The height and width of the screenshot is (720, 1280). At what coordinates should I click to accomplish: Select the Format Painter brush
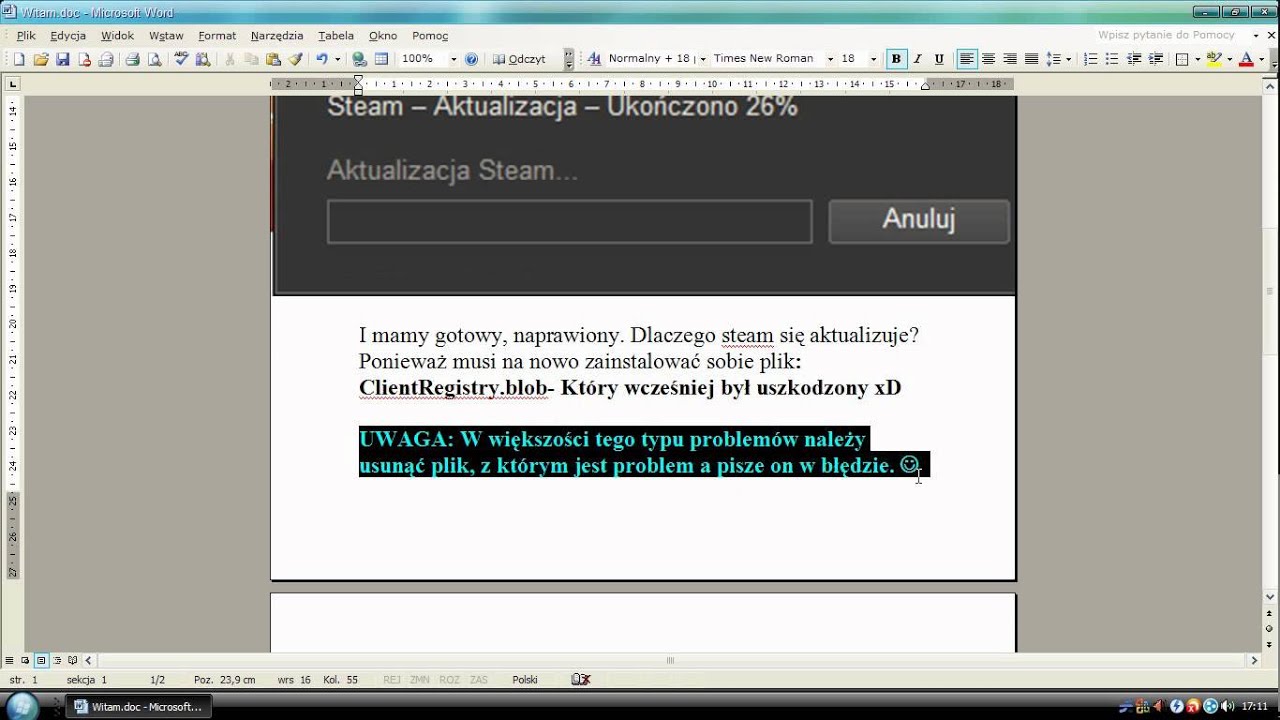[x=295, y=59]
